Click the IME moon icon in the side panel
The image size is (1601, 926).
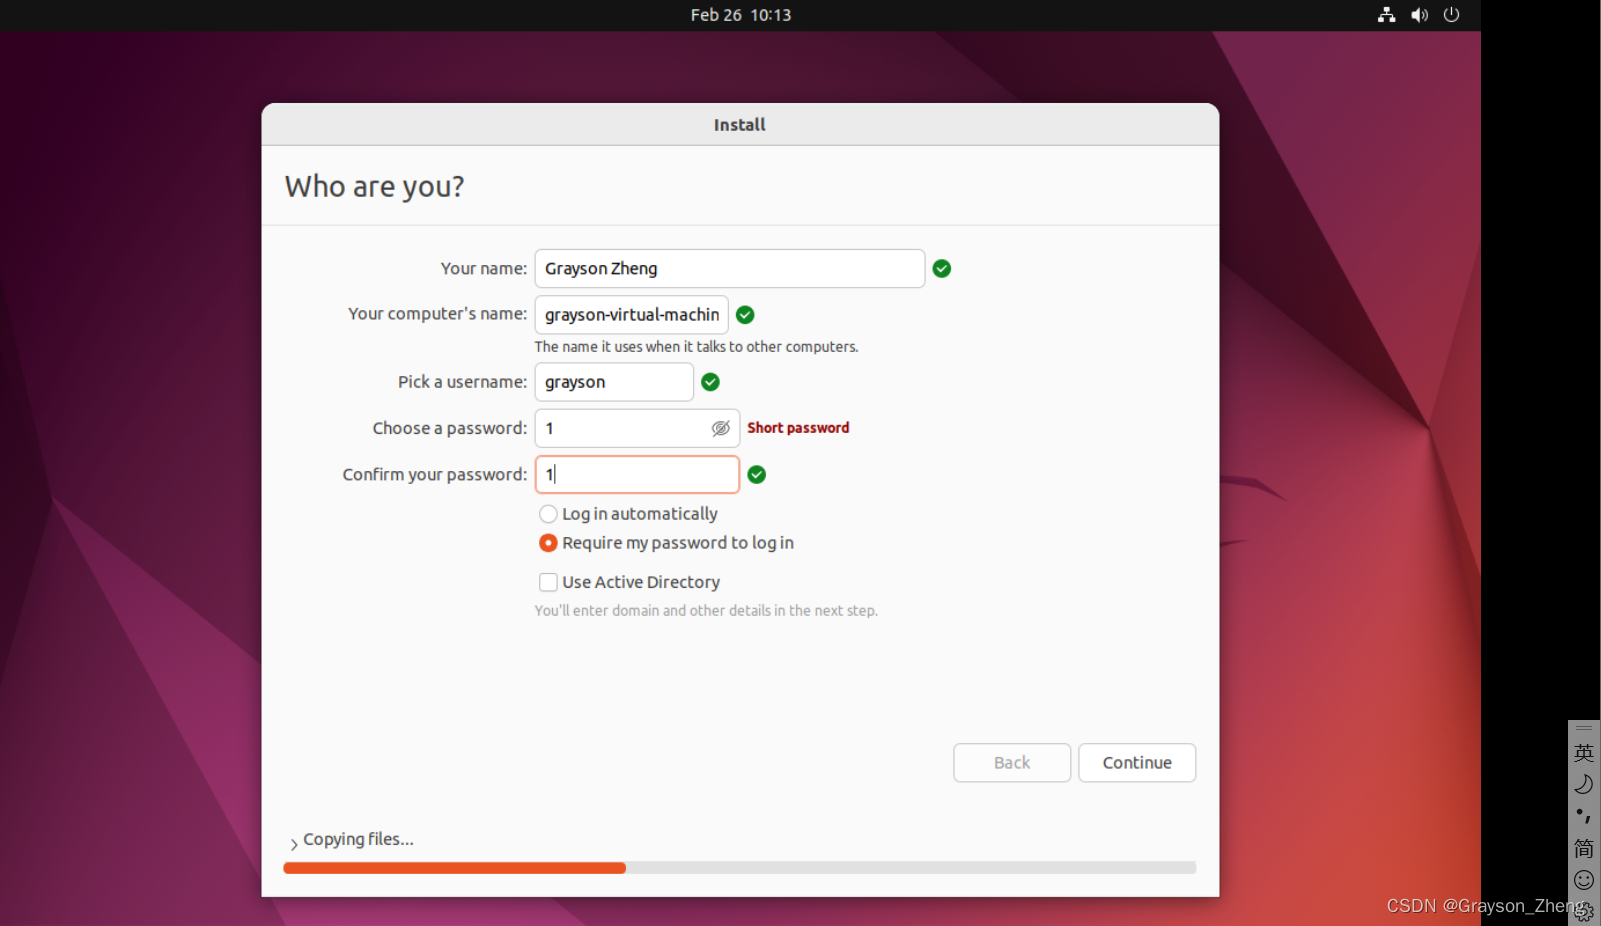point(1584,784)
